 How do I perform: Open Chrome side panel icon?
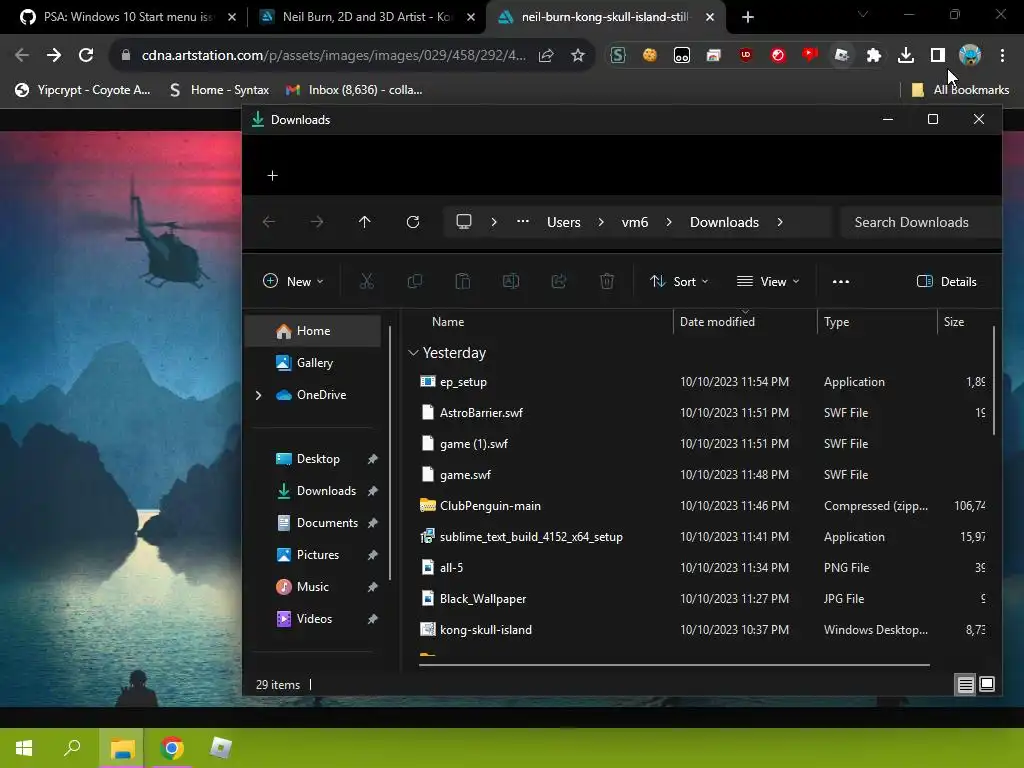coord(938,56)
